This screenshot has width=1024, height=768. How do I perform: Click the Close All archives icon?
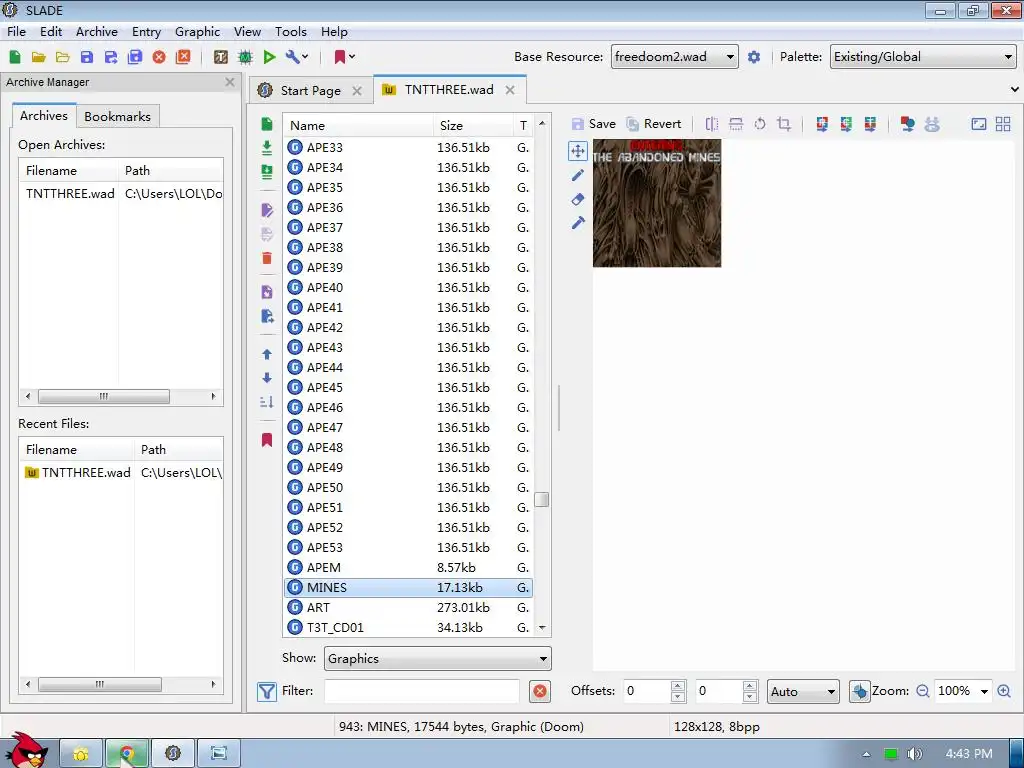(184, 57)
